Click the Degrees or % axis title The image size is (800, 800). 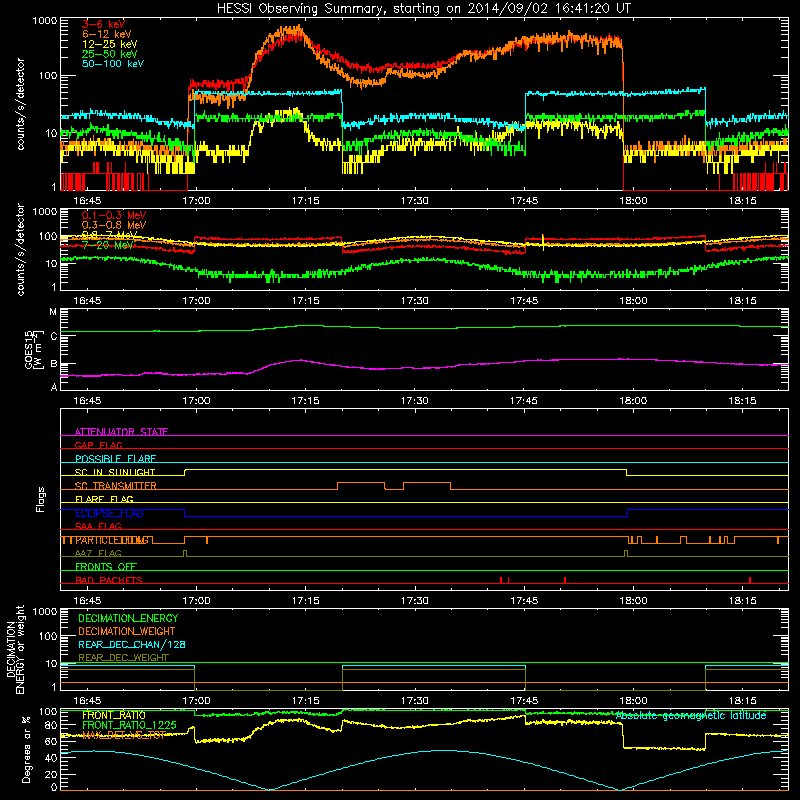click(26, 749)
